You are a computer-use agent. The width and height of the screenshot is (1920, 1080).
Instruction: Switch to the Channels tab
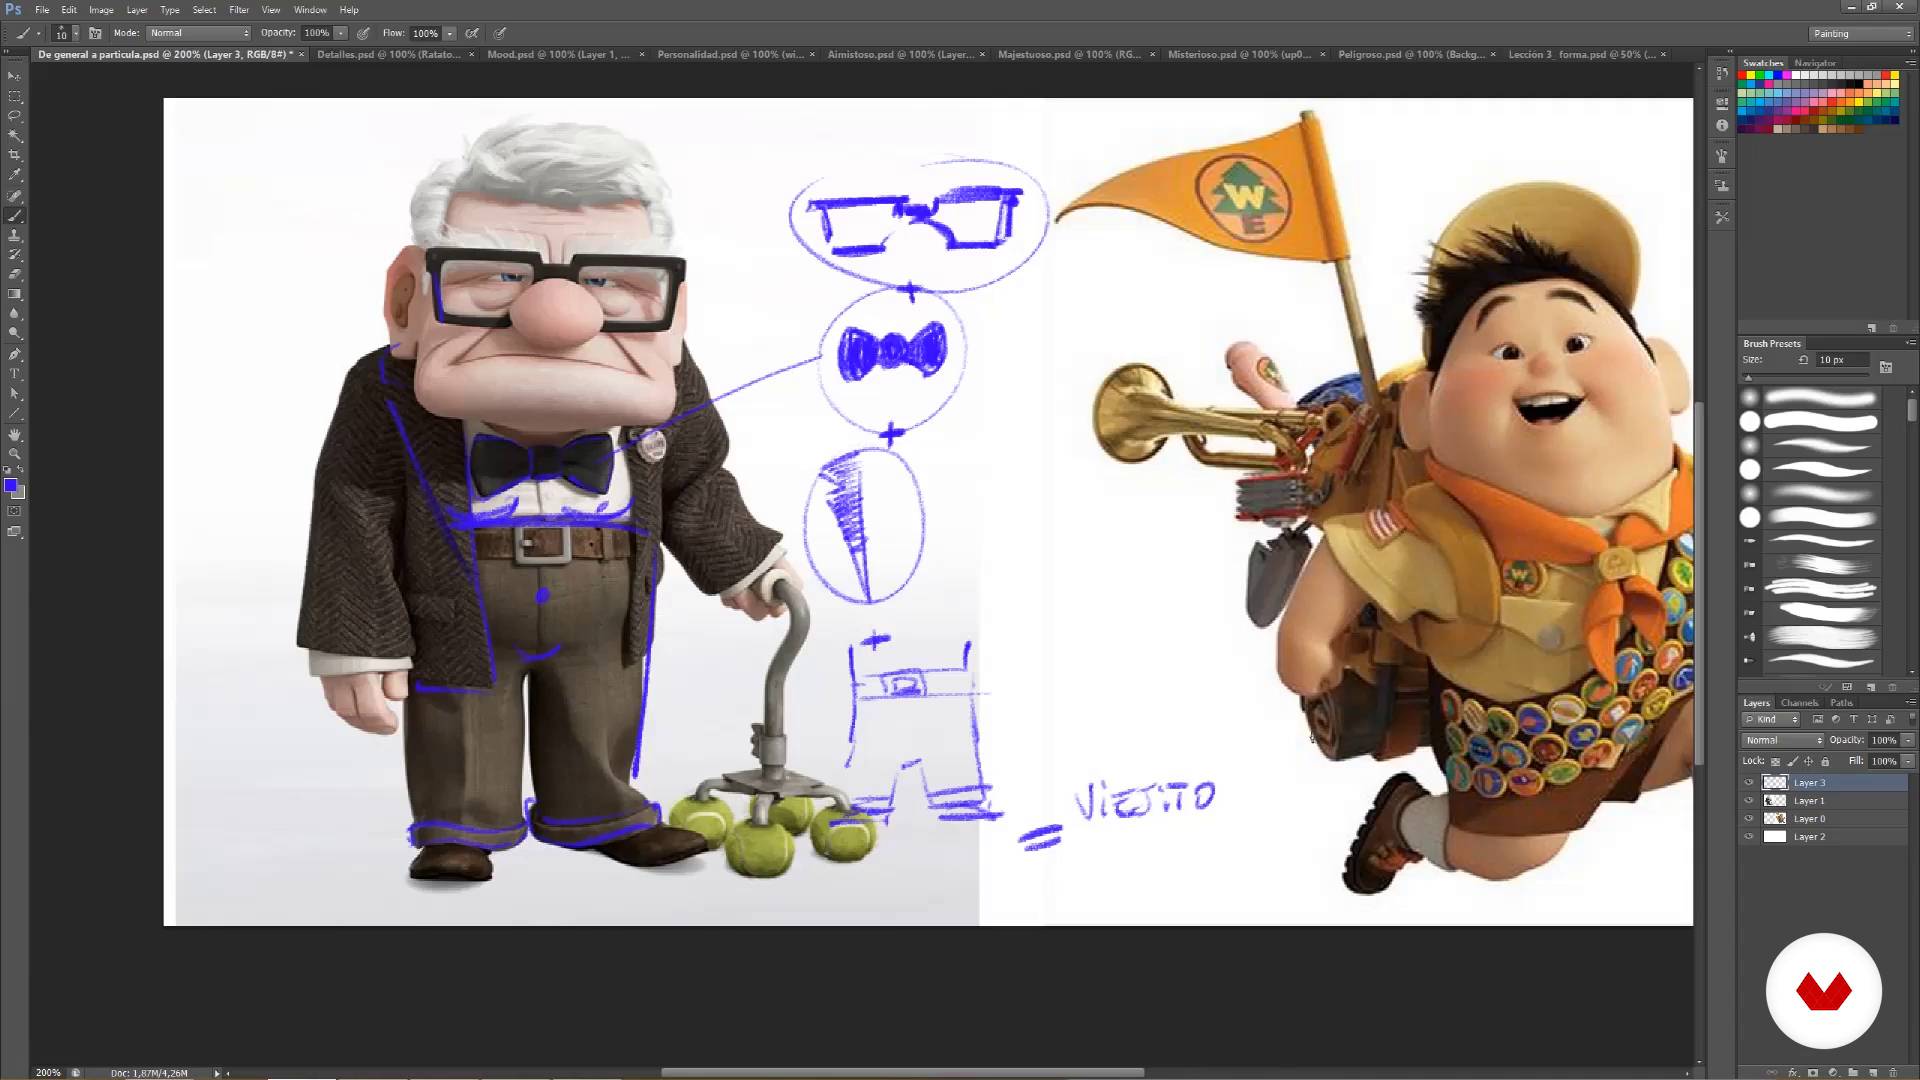pyautogui.click(x=1799, y=703)
